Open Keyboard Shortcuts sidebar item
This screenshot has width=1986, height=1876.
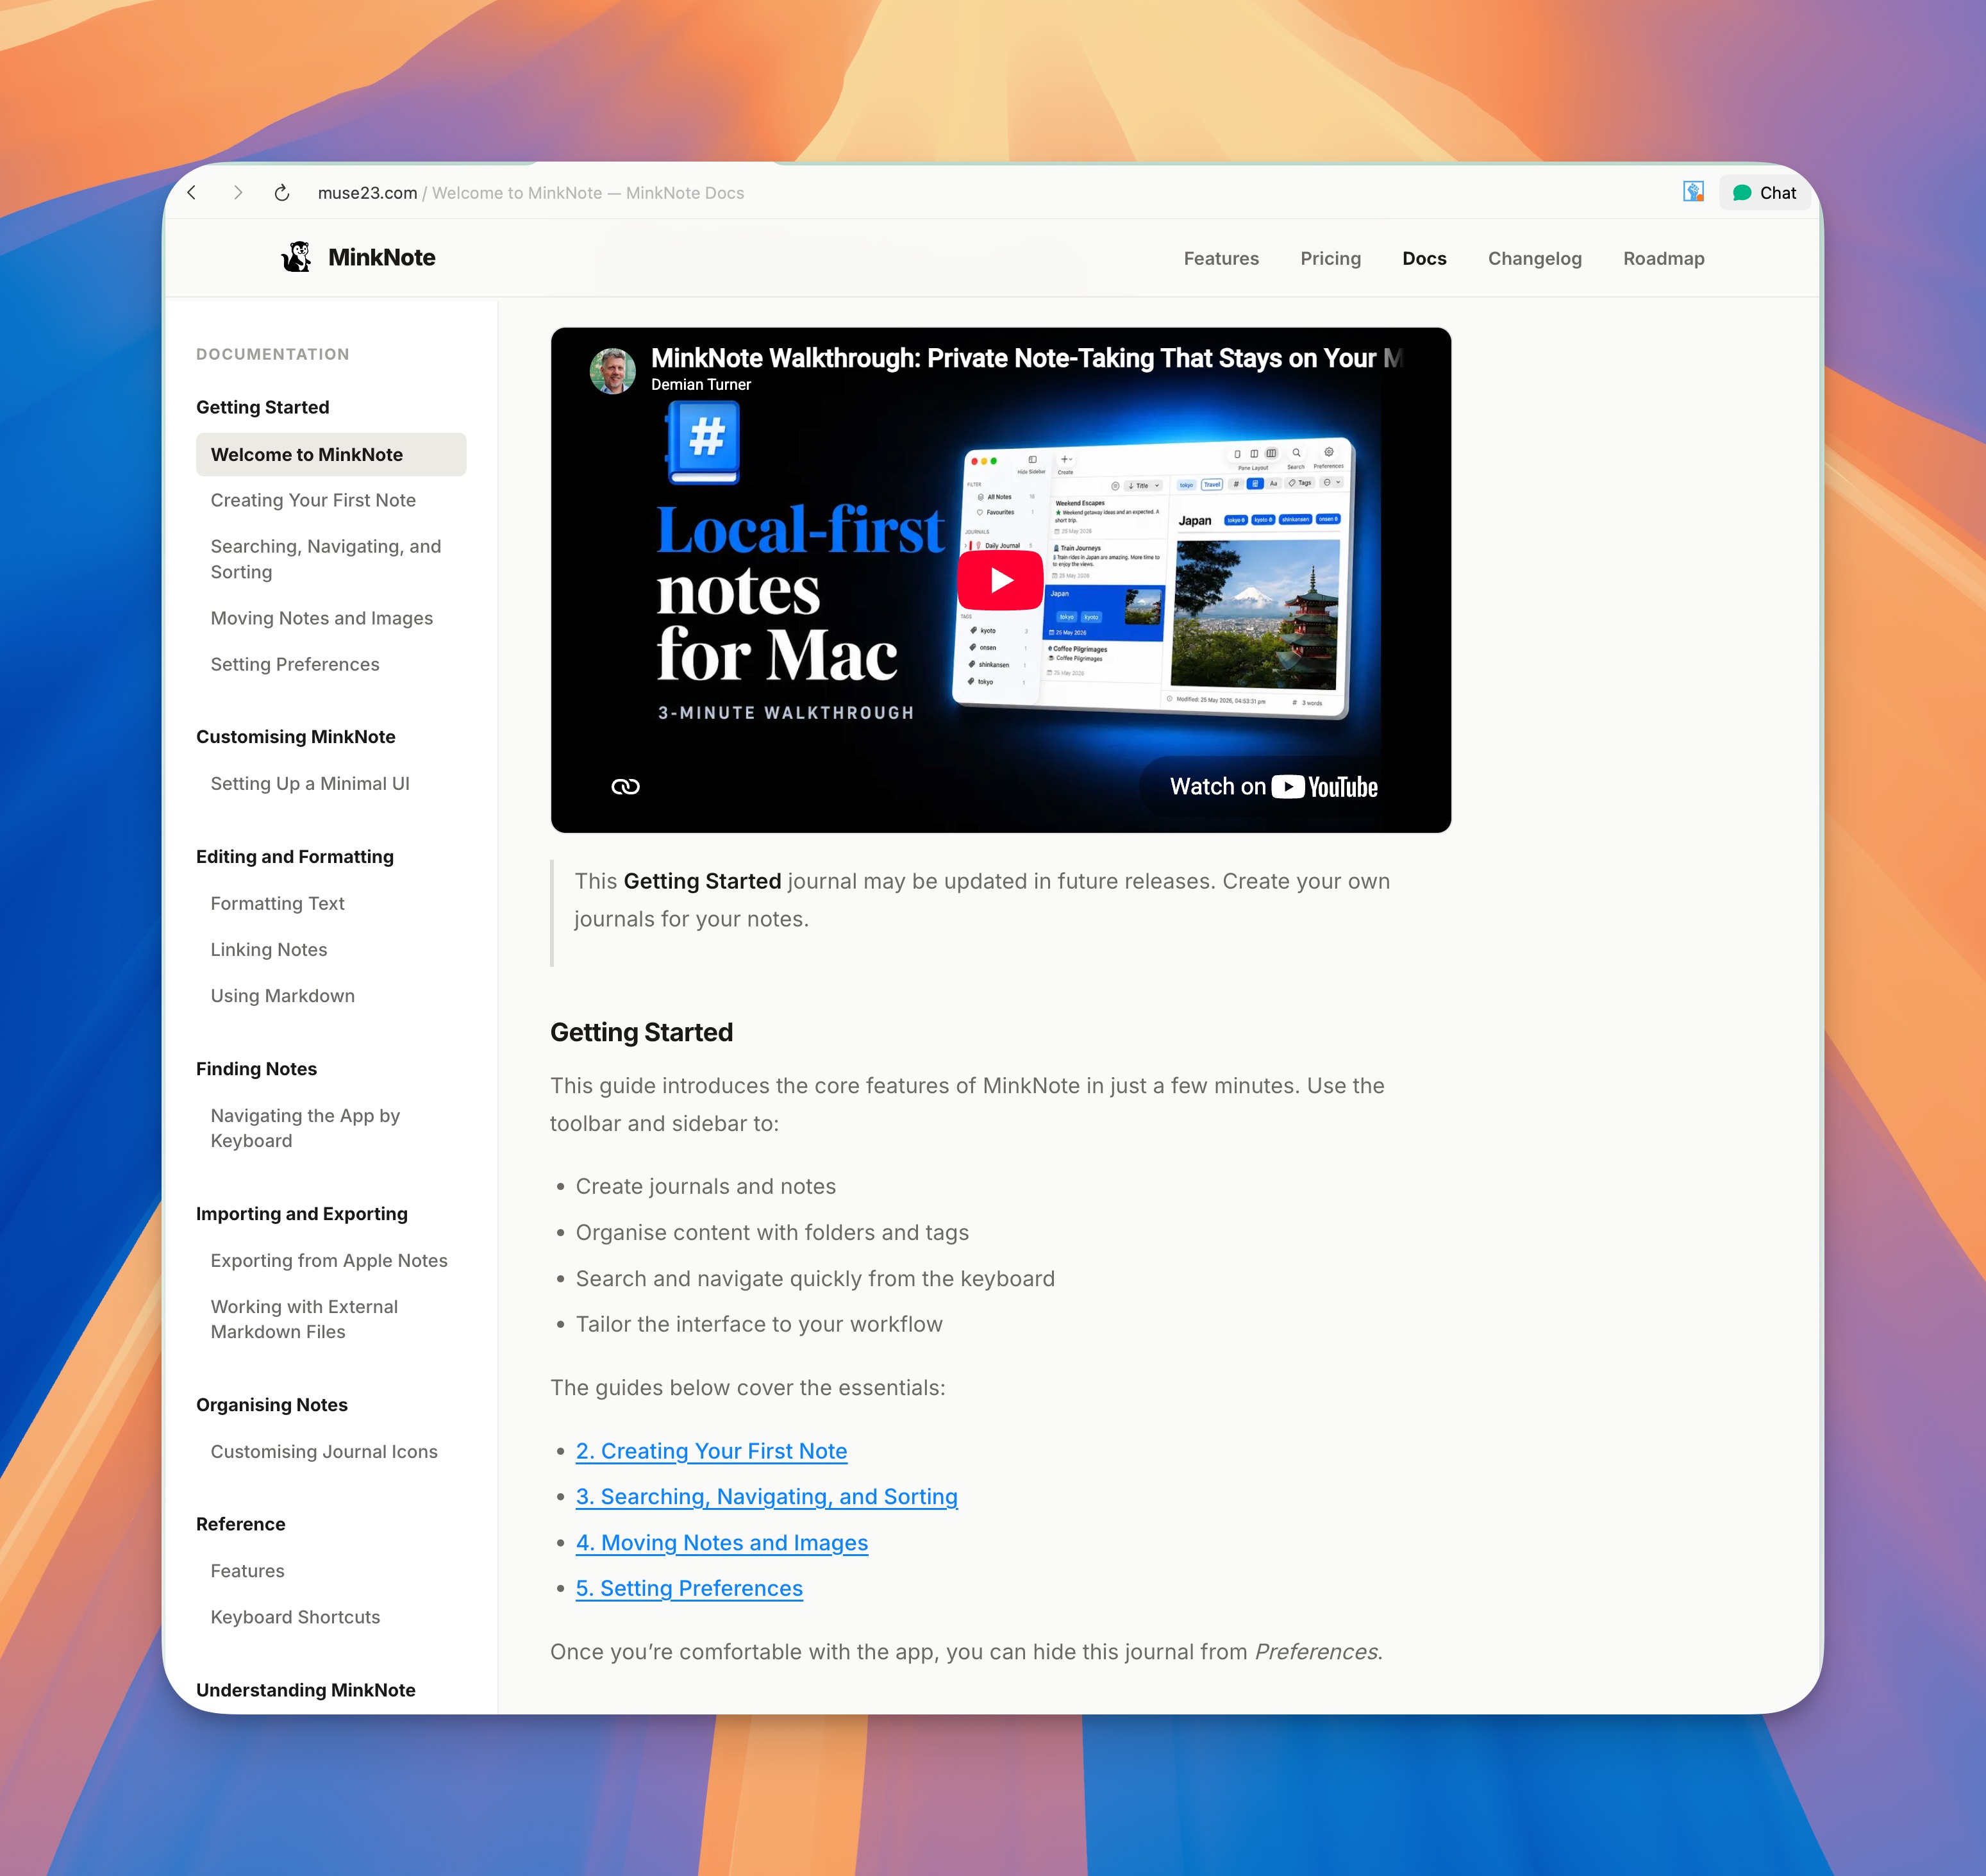point(295,1617)
